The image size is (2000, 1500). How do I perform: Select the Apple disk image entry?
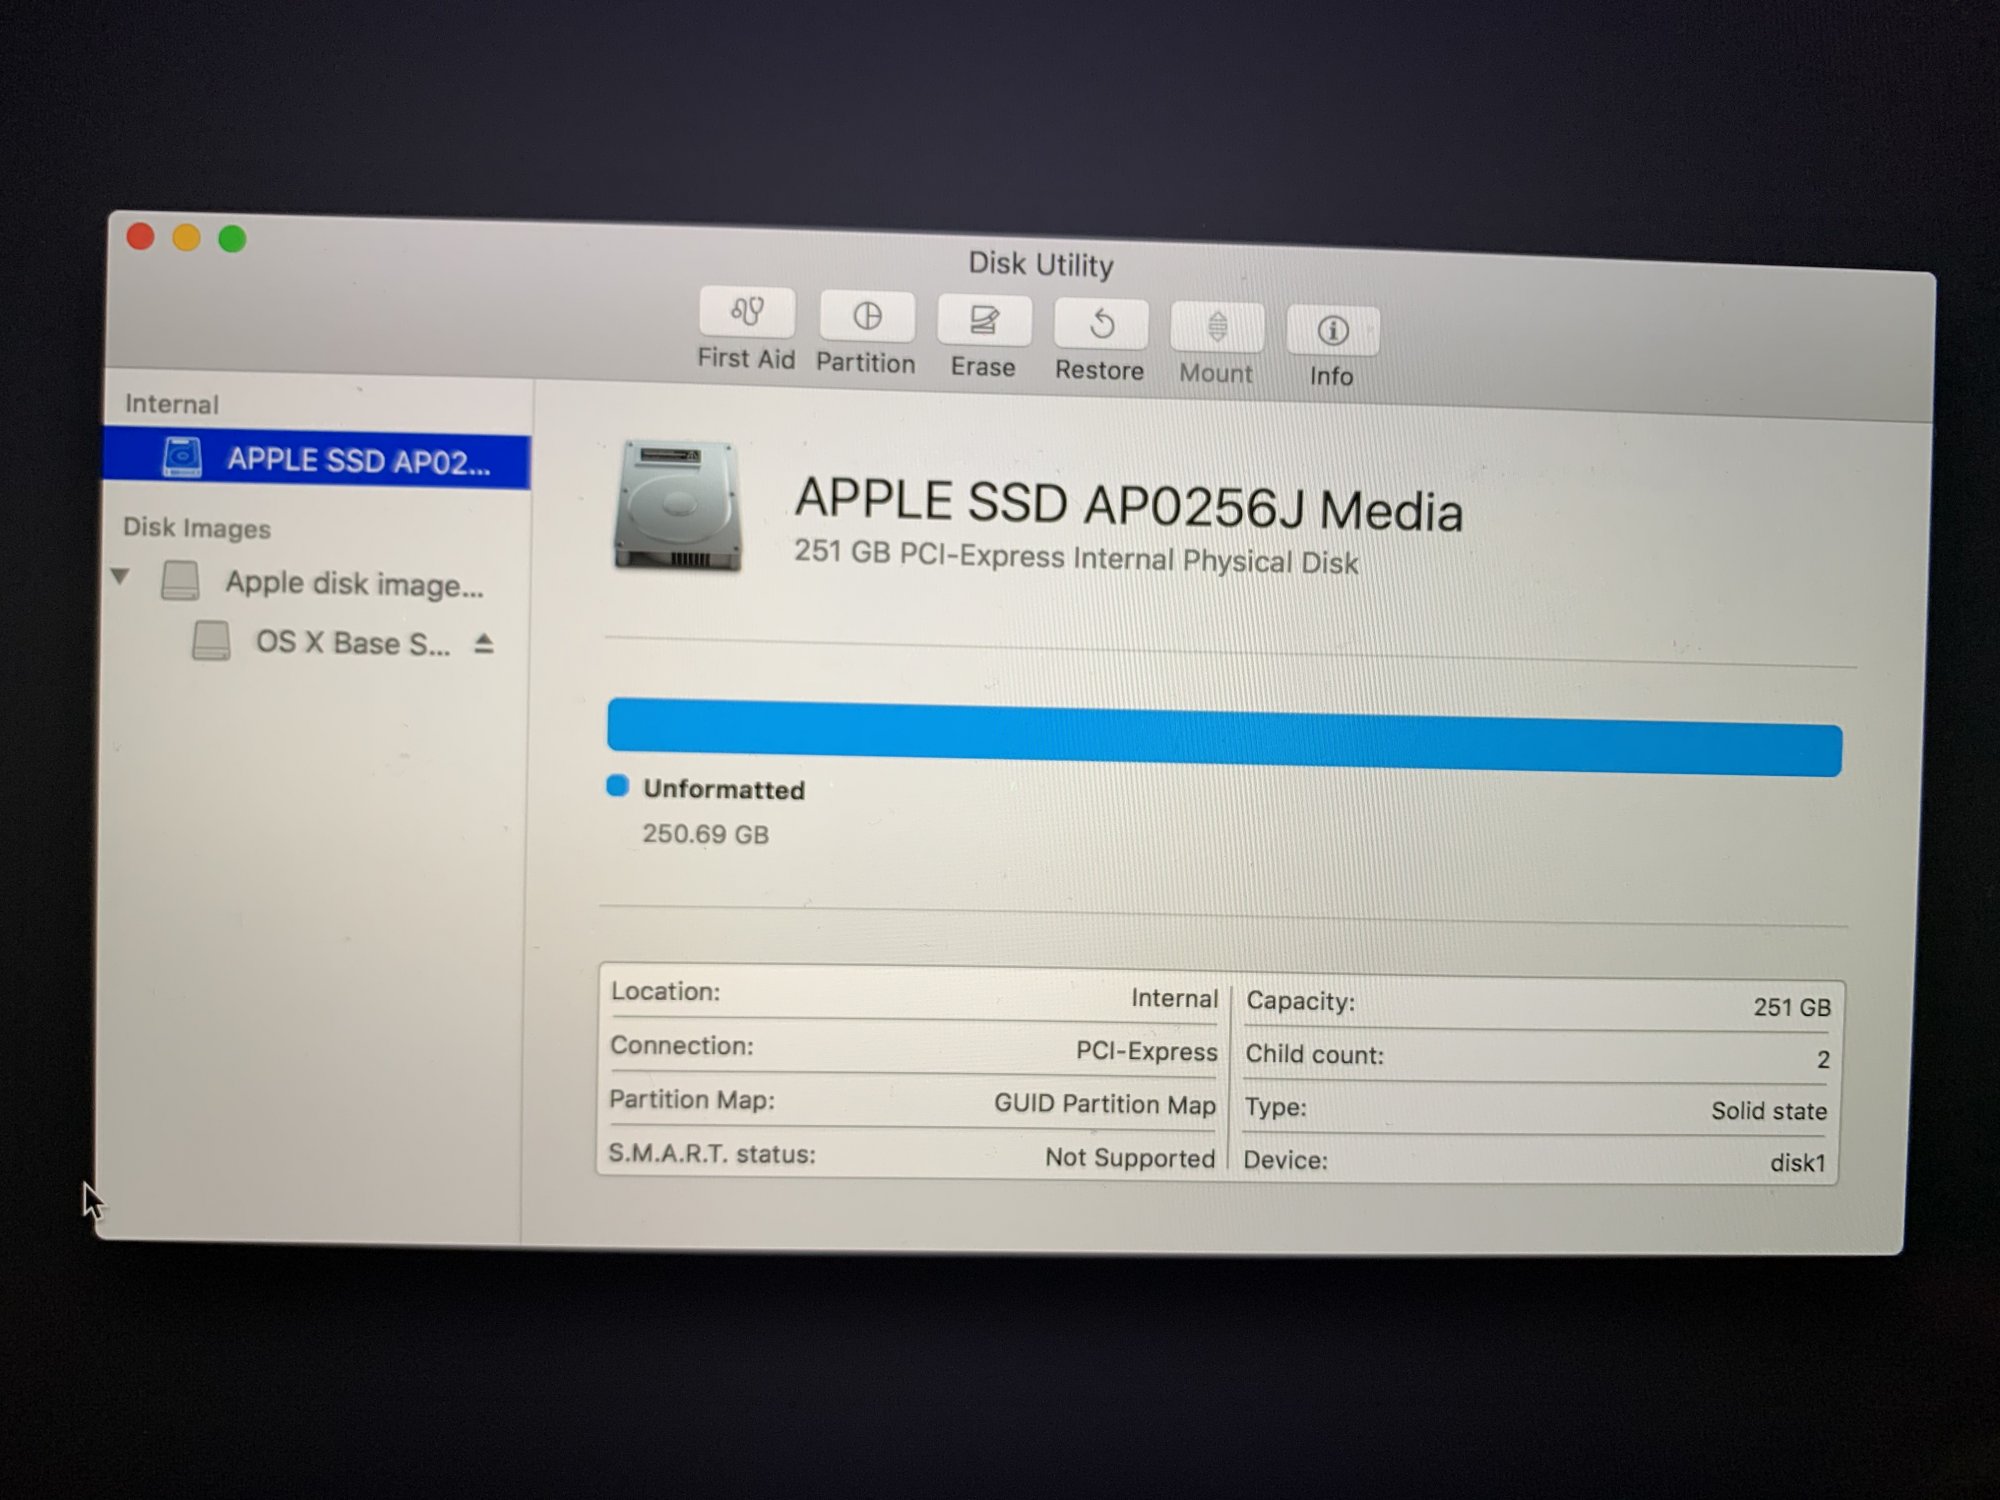click(x=353, y=583)
